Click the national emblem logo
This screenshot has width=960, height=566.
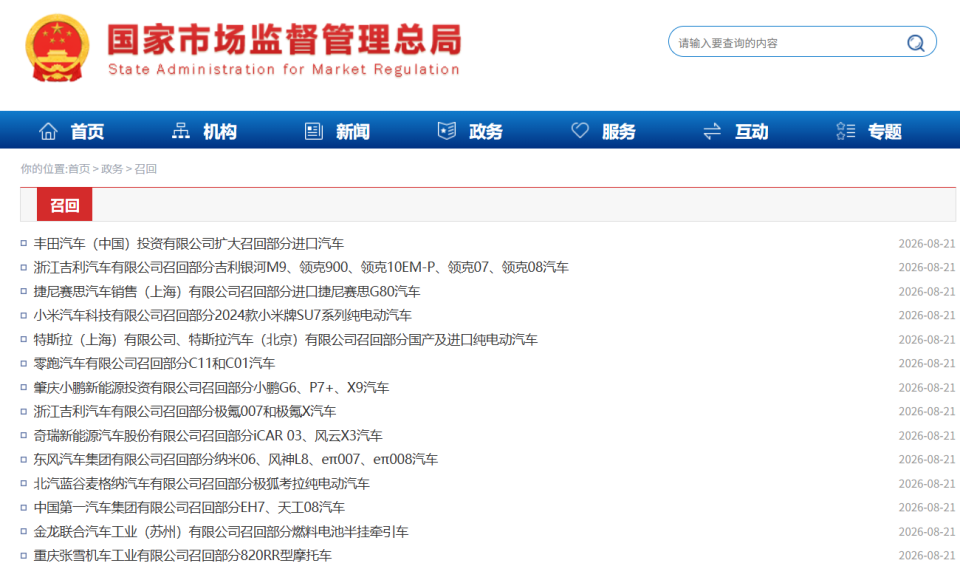pos(56,48)
